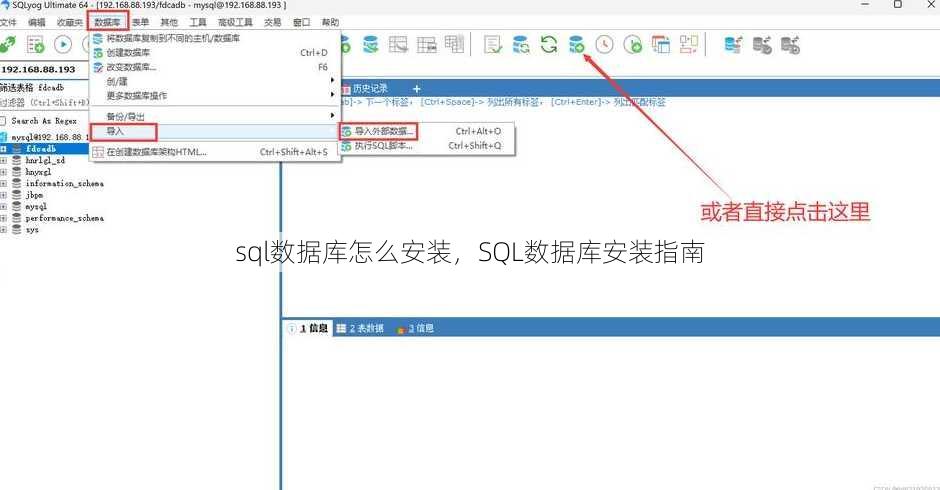Open the 编辑 menu
The height and width of the screenshot is (490, 940).
(37, 22)
